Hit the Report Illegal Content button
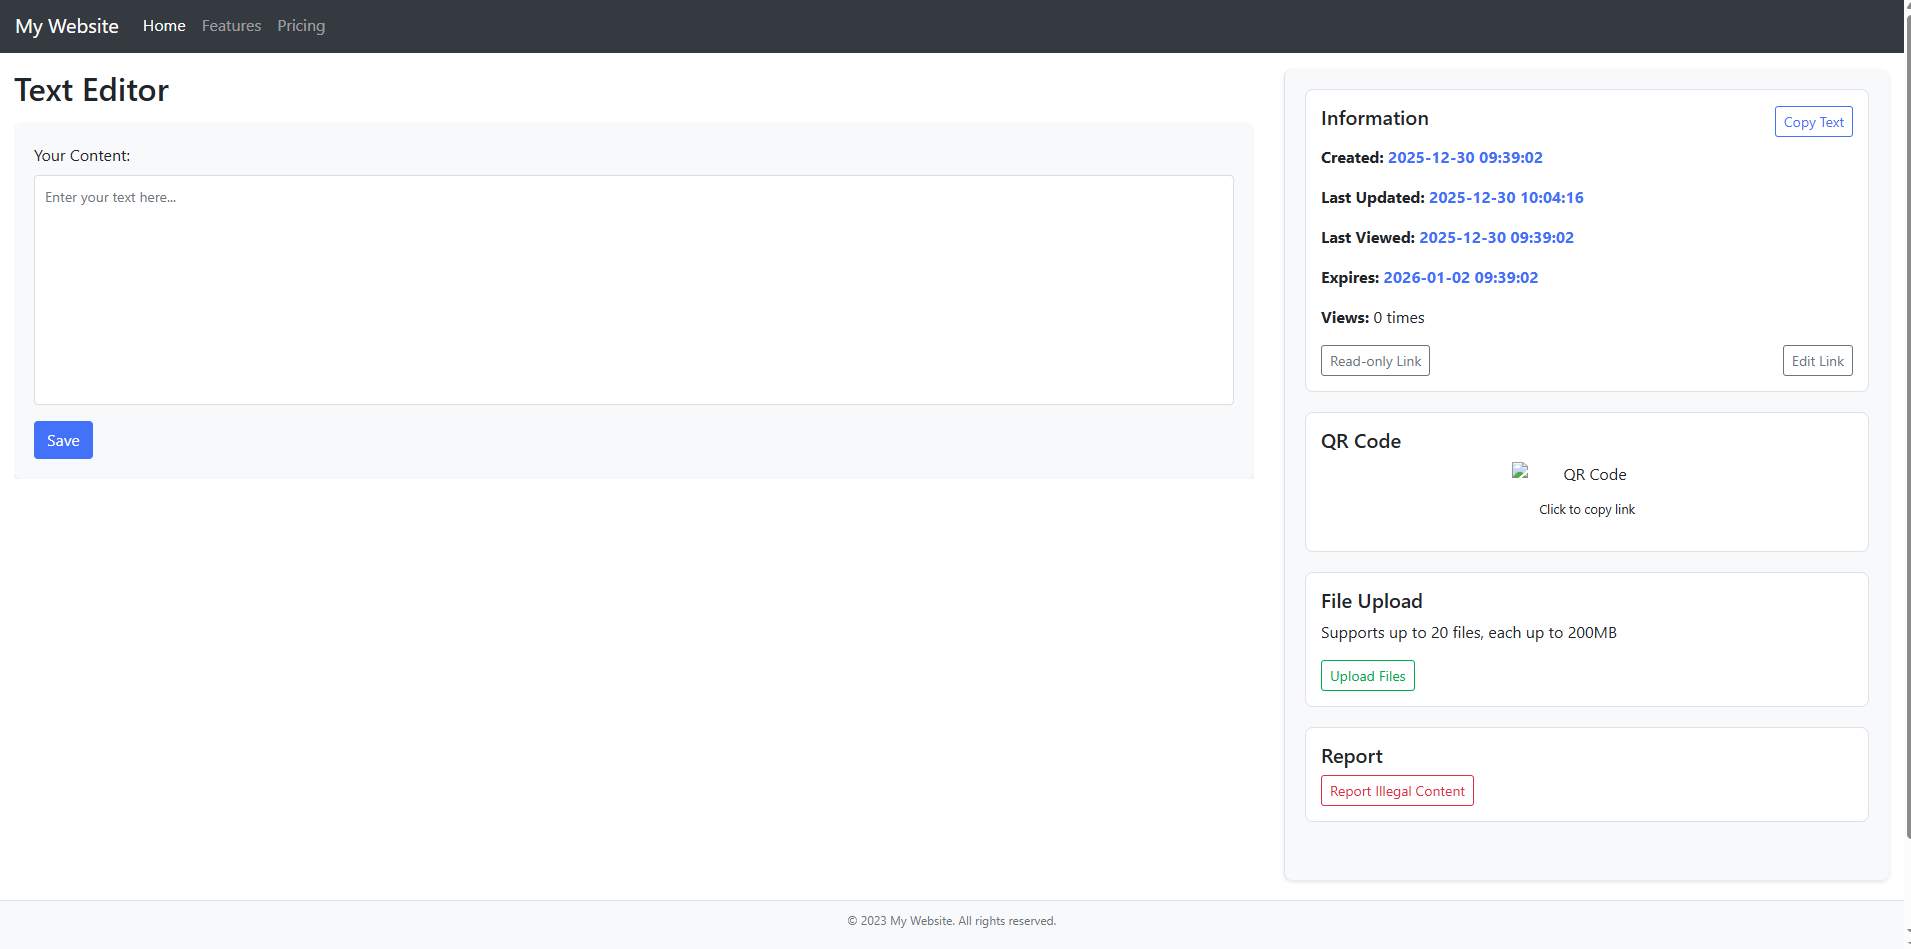 pos(1397,791)
